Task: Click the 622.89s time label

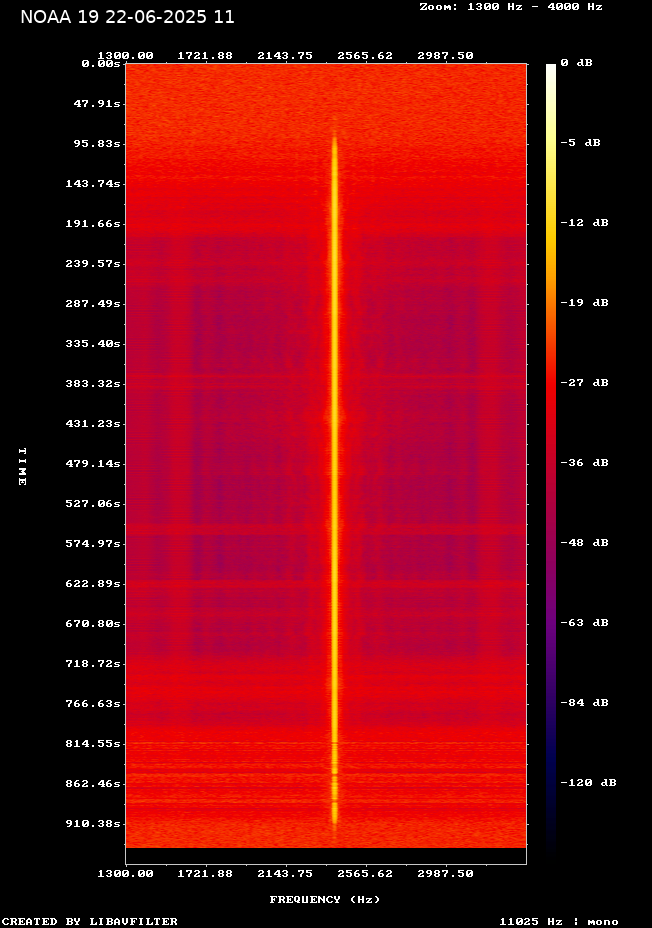Action: point(93,584)
